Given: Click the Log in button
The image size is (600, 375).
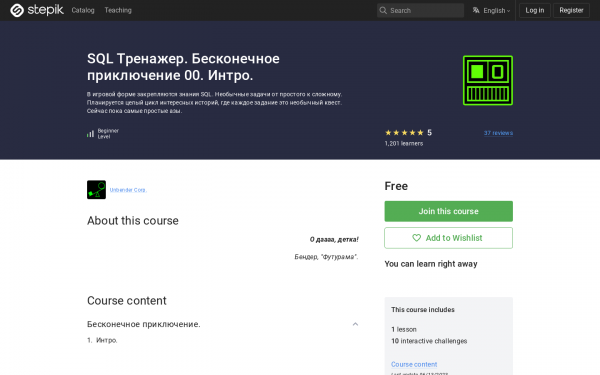Looking at the screenshot, I should 535,10.
